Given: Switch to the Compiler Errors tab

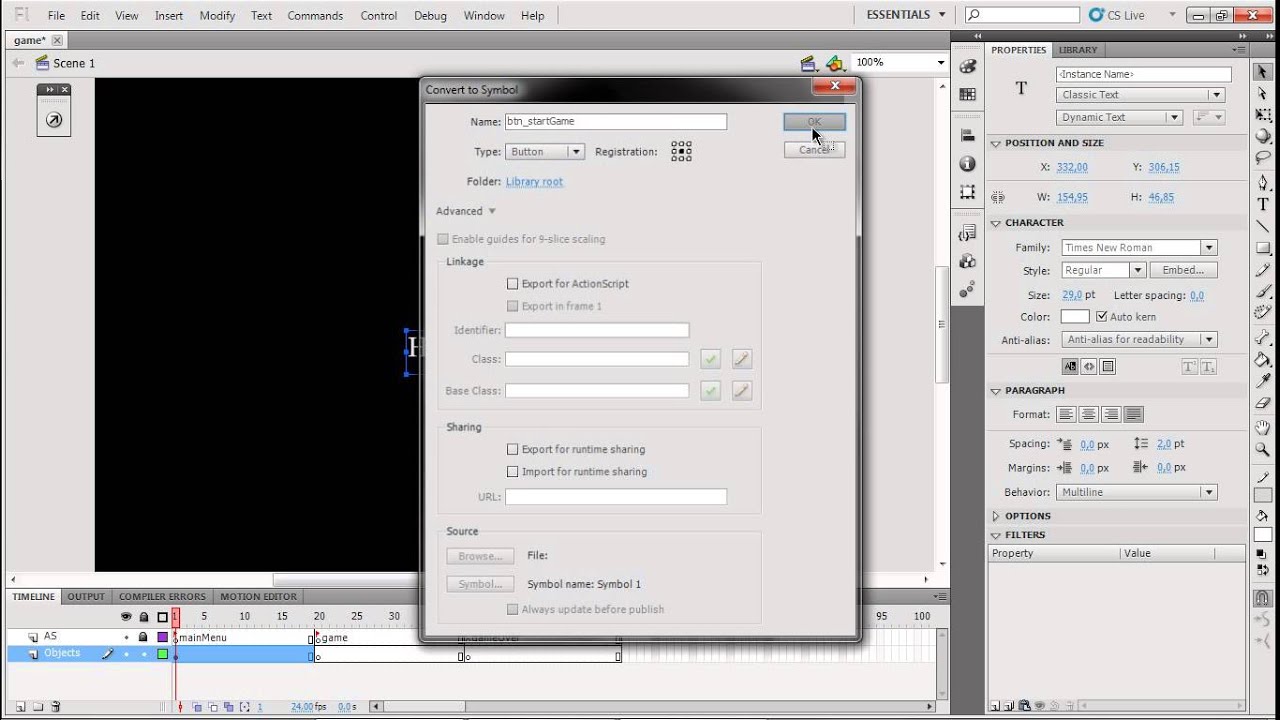Looking at the screenshot, I should [x=162, y=597].
